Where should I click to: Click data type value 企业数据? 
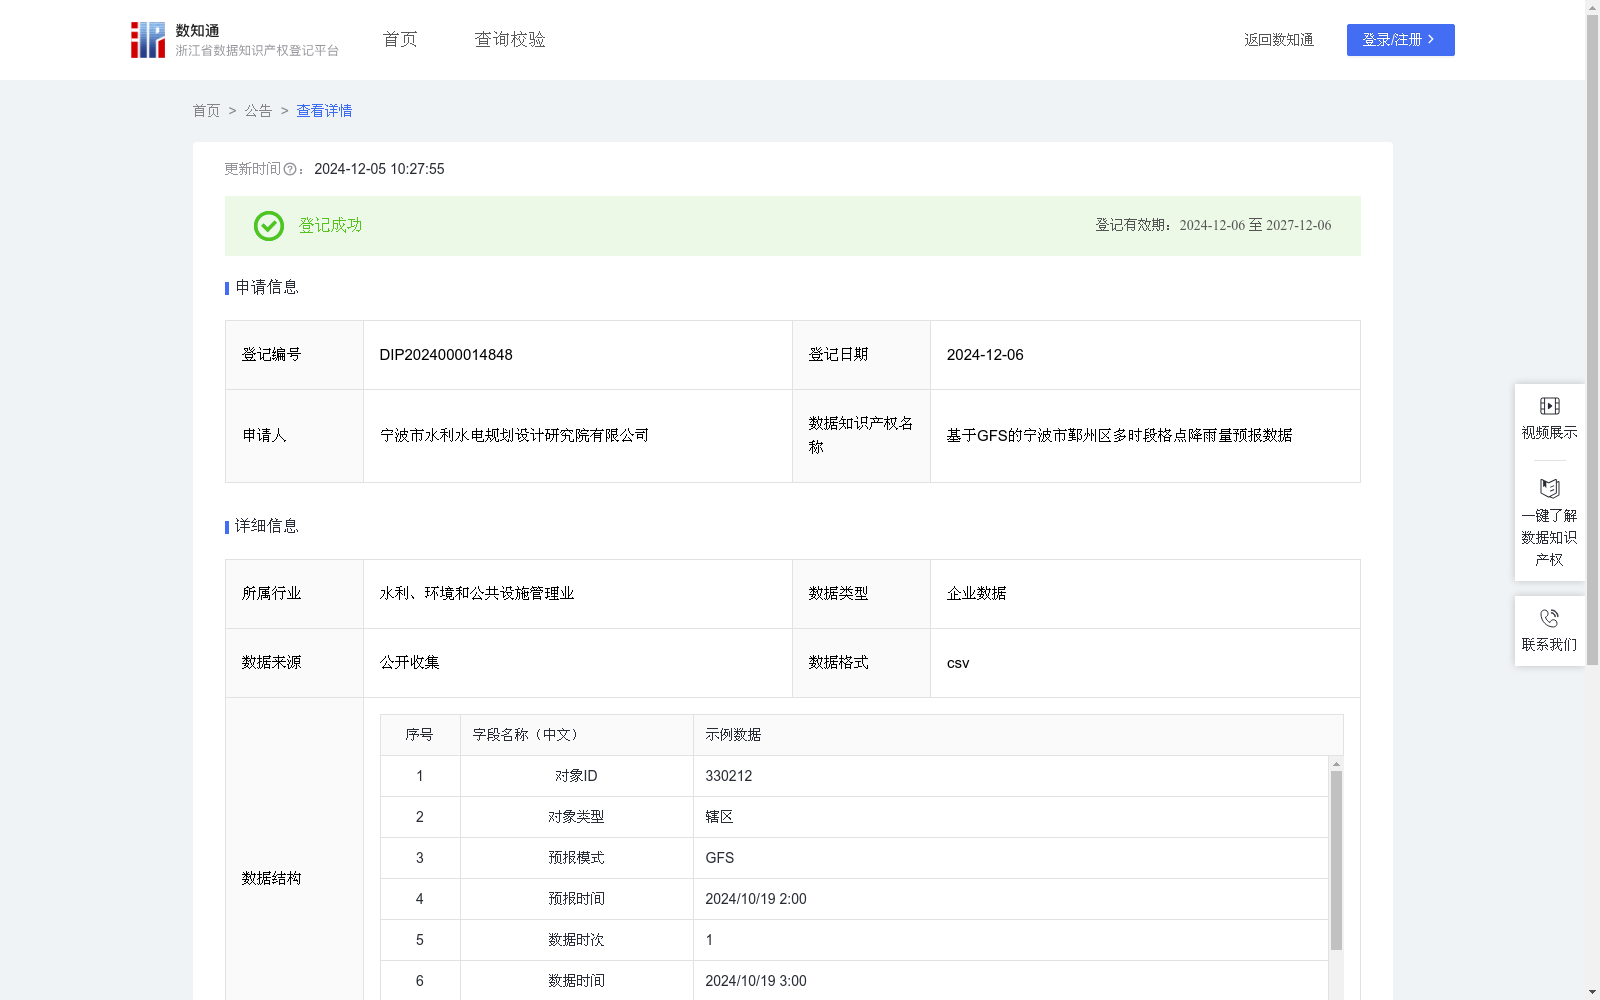click(976, 594)
